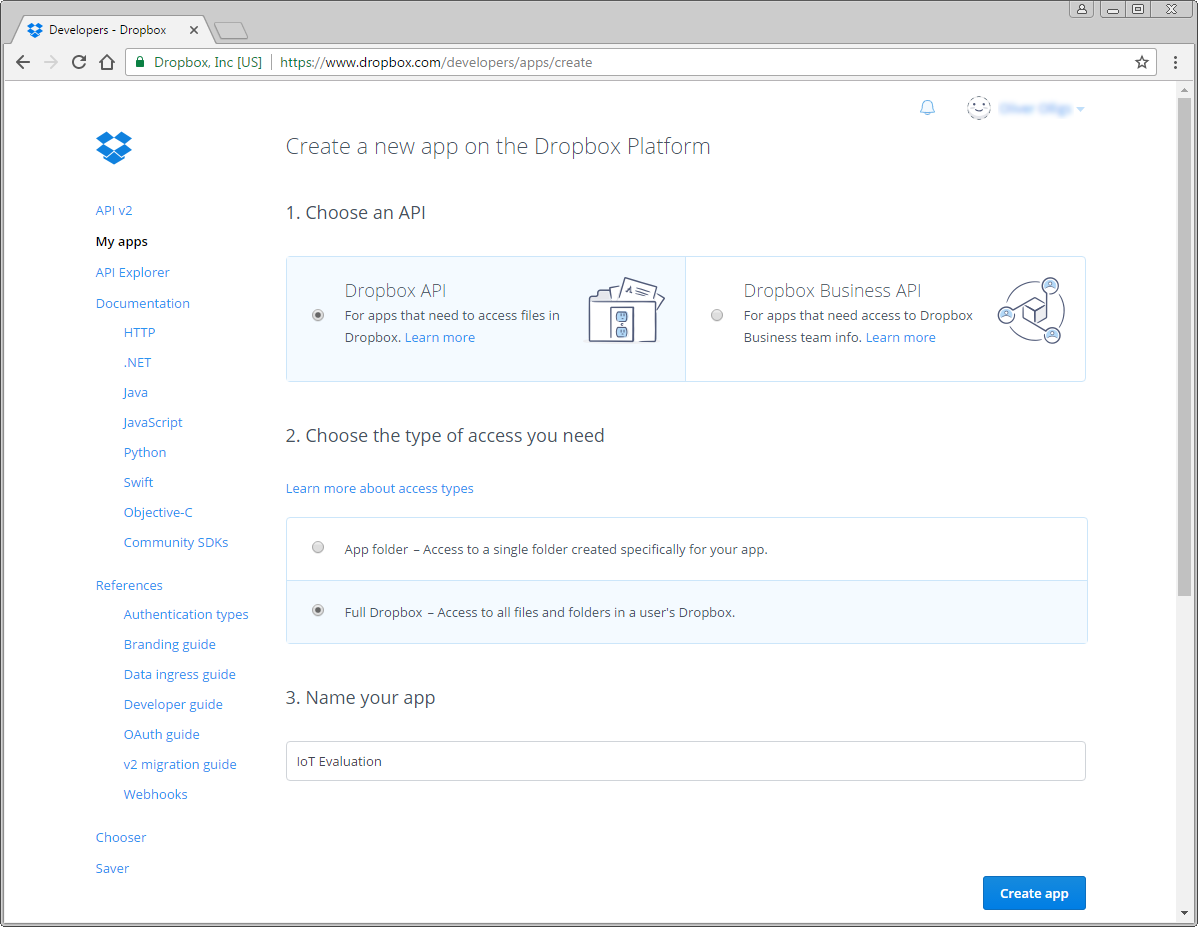The height and width of the screenshot is (927, 1198).
Task: Select the Dropbox API radio button
Action: (318, 315)
